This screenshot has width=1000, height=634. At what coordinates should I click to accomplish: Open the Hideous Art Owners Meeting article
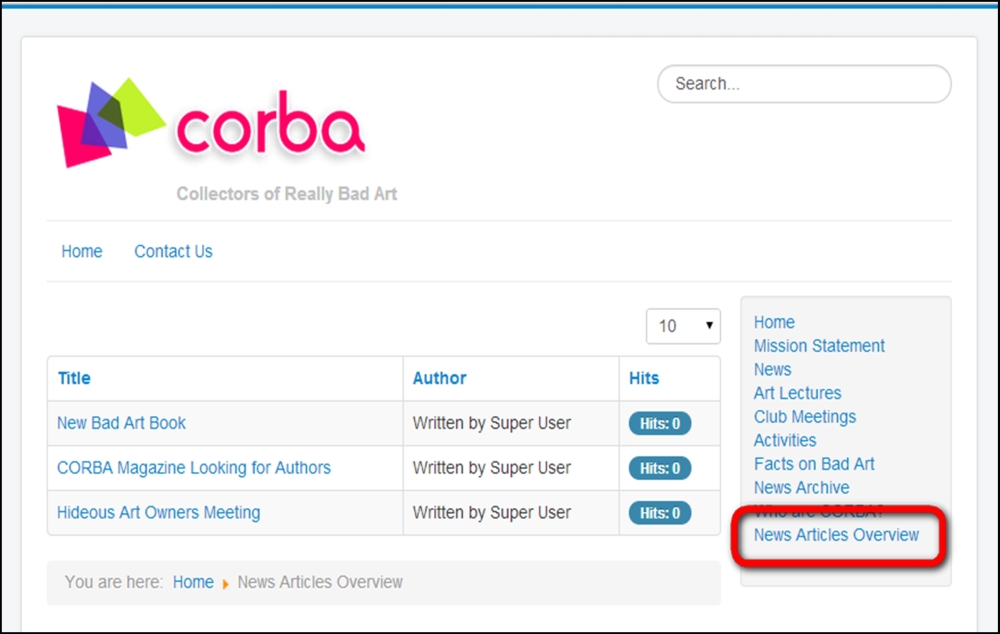(158, 513)
